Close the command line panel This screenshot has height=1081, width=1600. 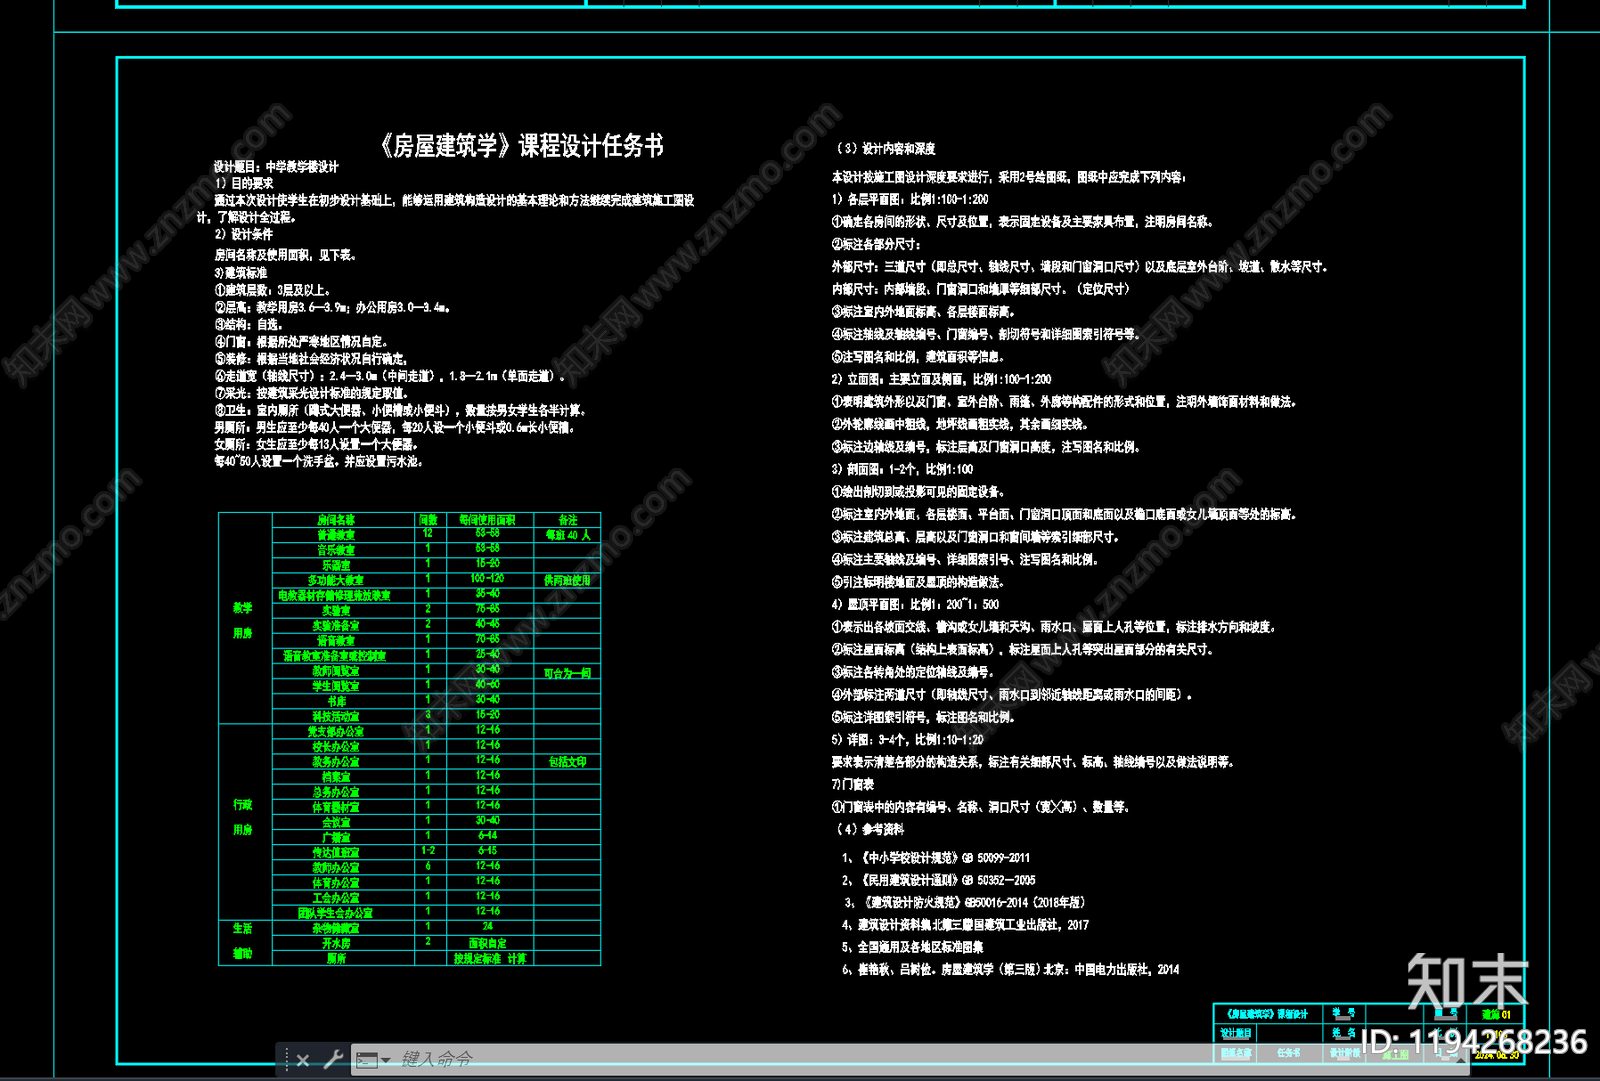(303, 1060)
